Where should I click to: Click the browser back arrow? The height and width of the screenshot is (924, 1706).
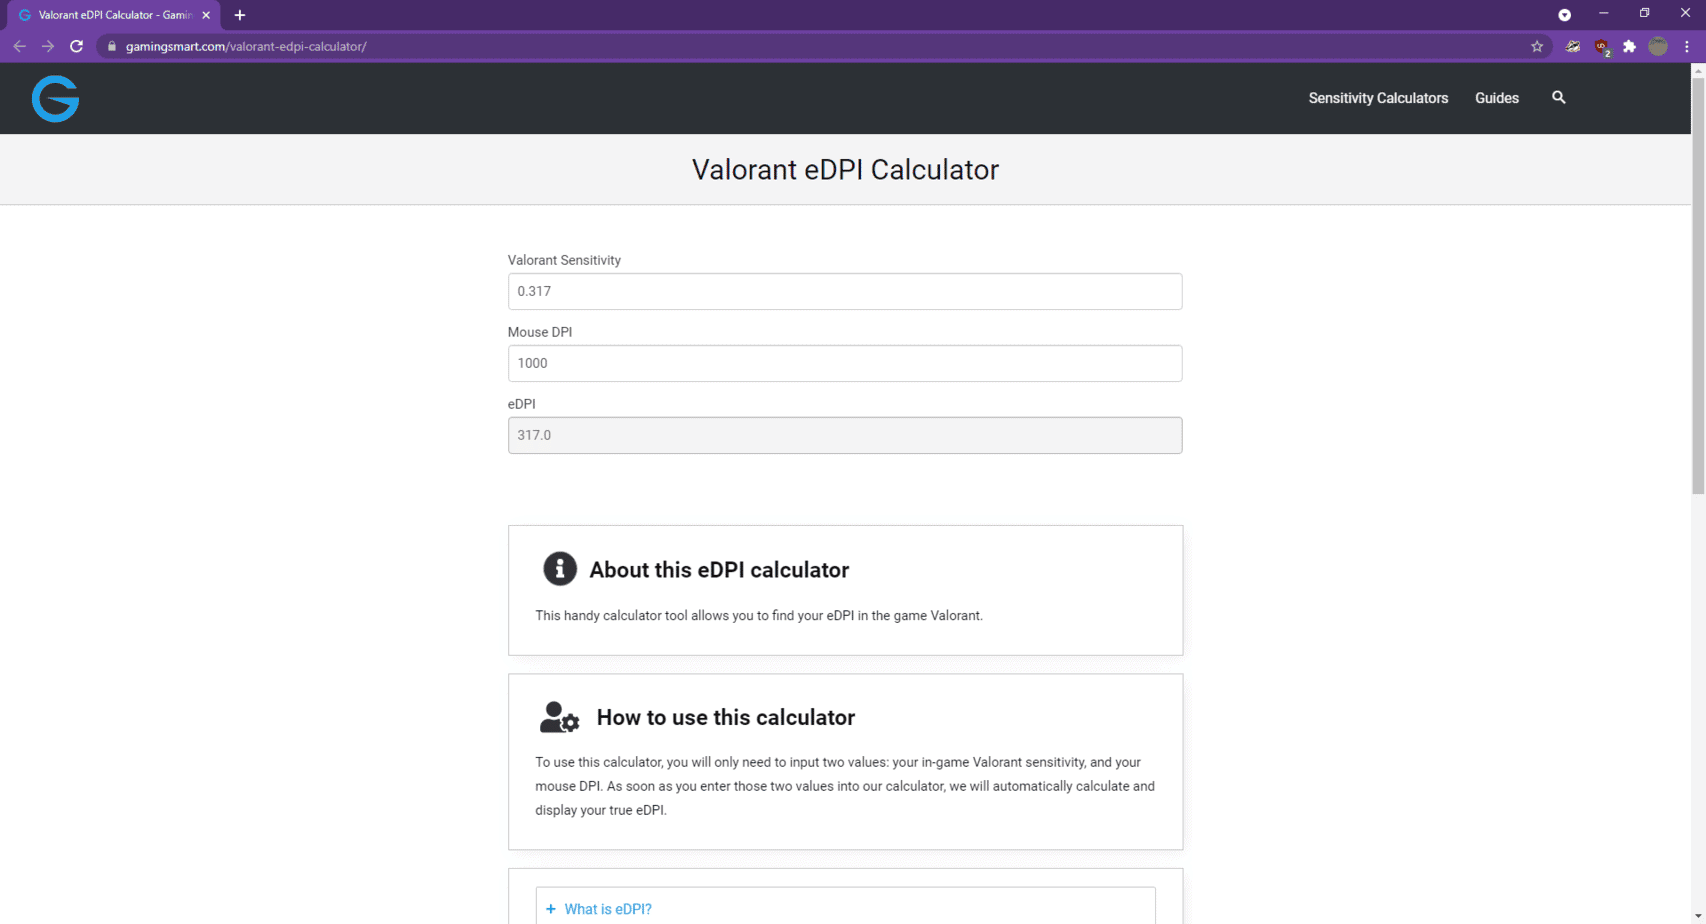(19, 46)
